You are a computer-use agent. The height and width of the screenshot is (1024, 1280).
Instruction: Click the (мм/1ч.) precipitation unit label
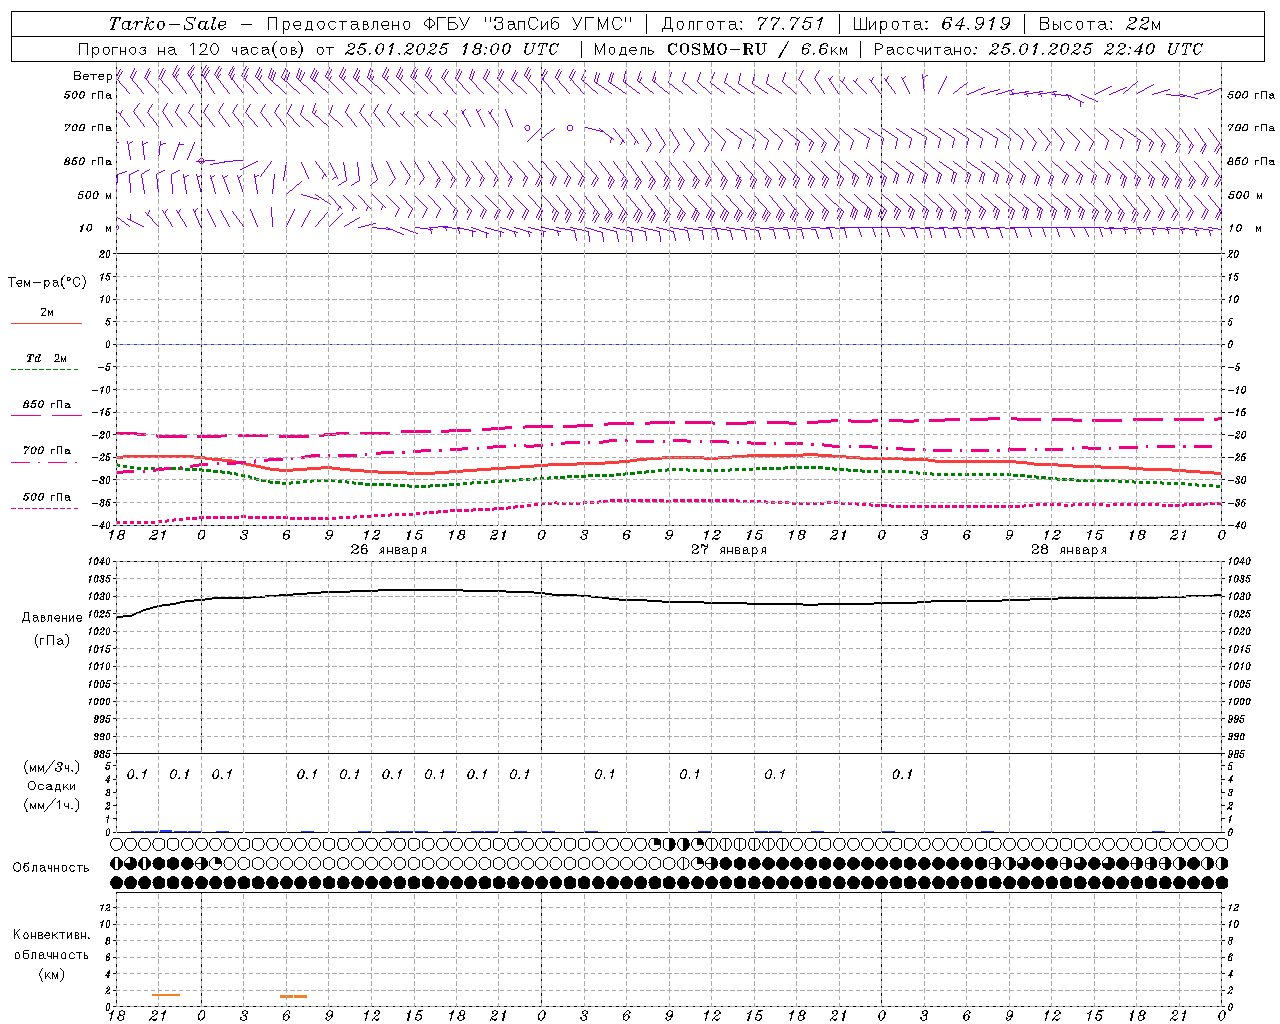[x=51, y=804]
